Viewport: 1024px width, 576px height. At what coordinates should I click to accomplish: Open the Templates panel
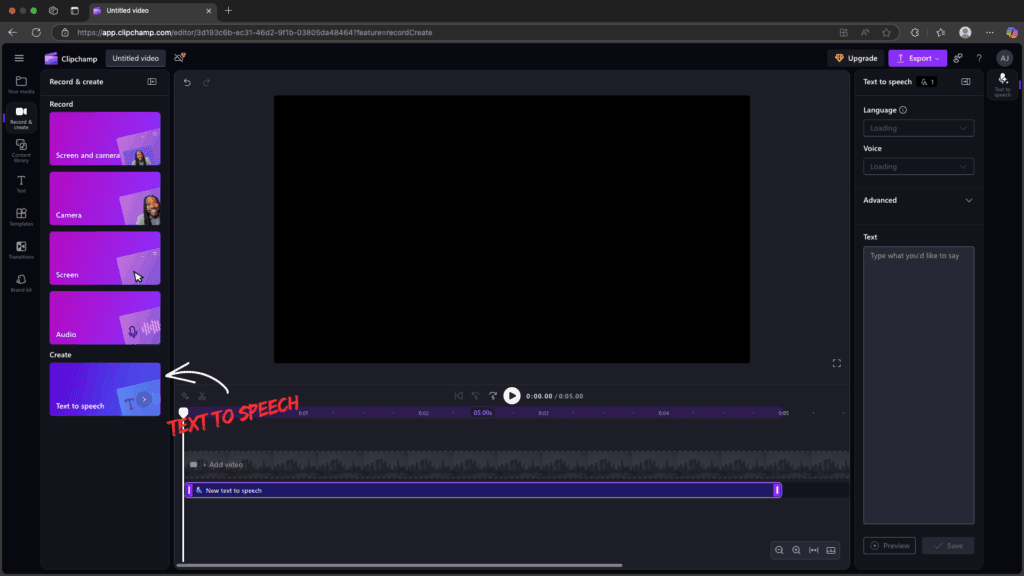click(x=20, y=217)
